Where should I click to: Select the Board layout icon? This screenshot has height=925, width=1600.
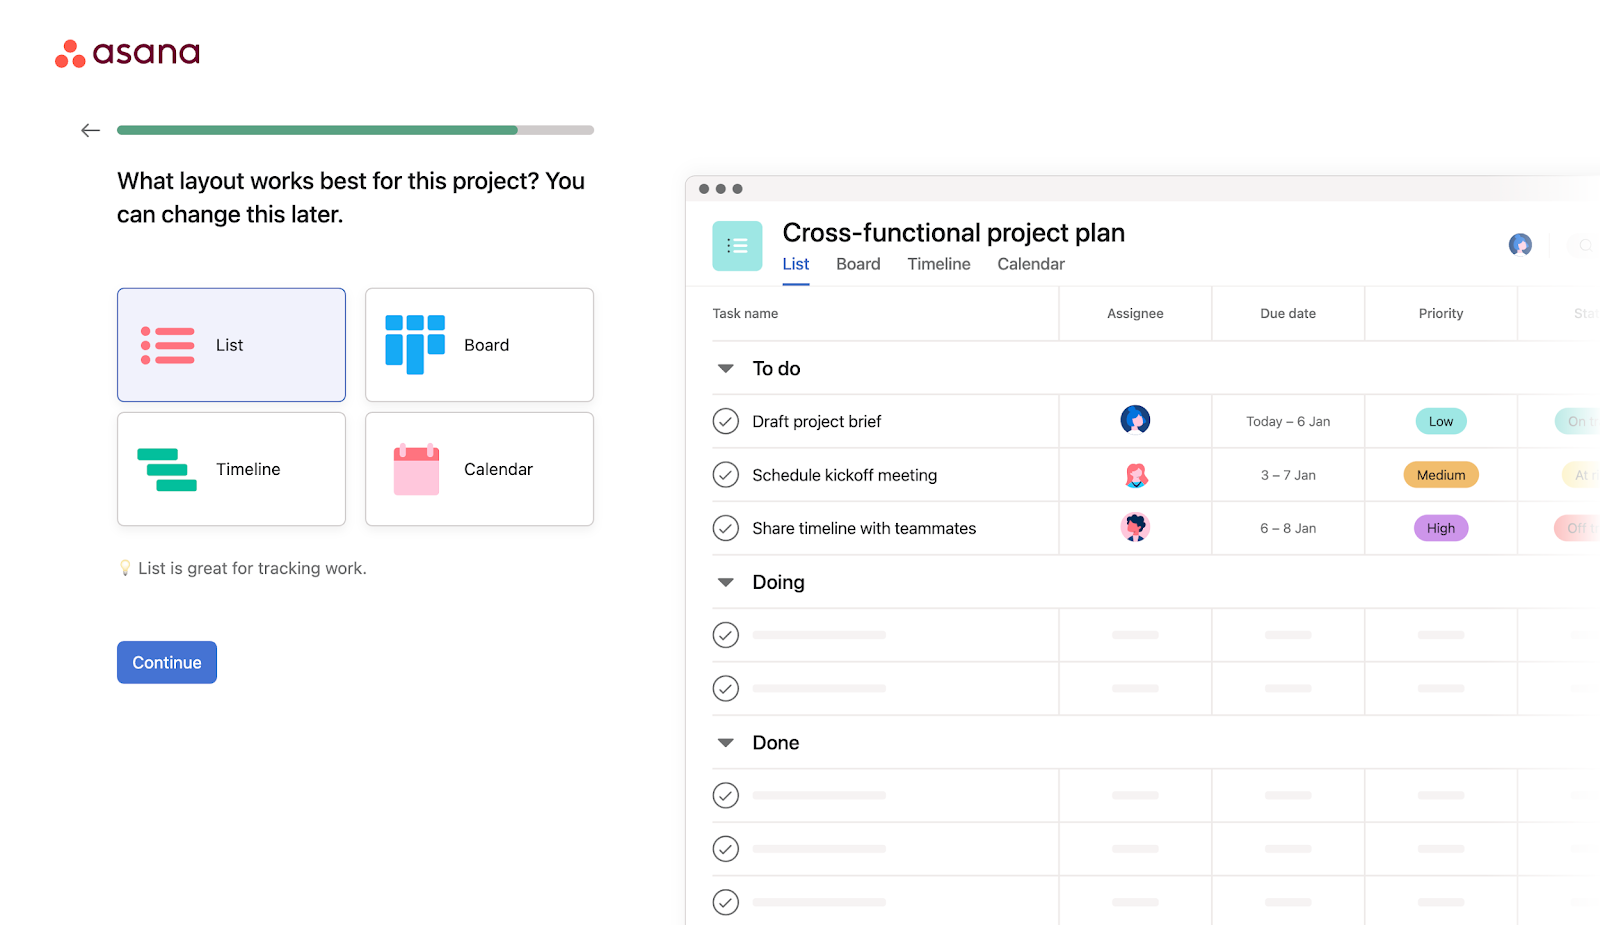[x=414, y=344]
